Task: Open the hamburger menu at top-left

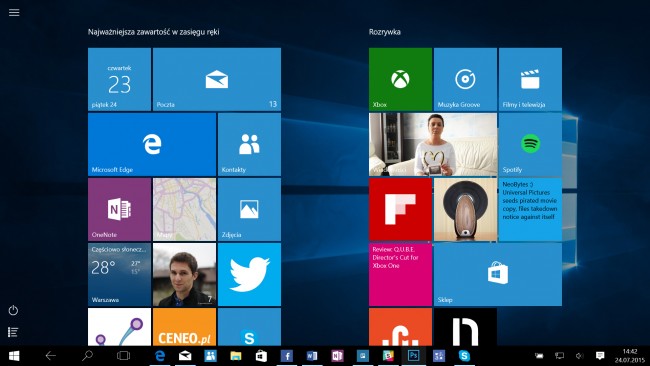Action: tap(14, 12)
